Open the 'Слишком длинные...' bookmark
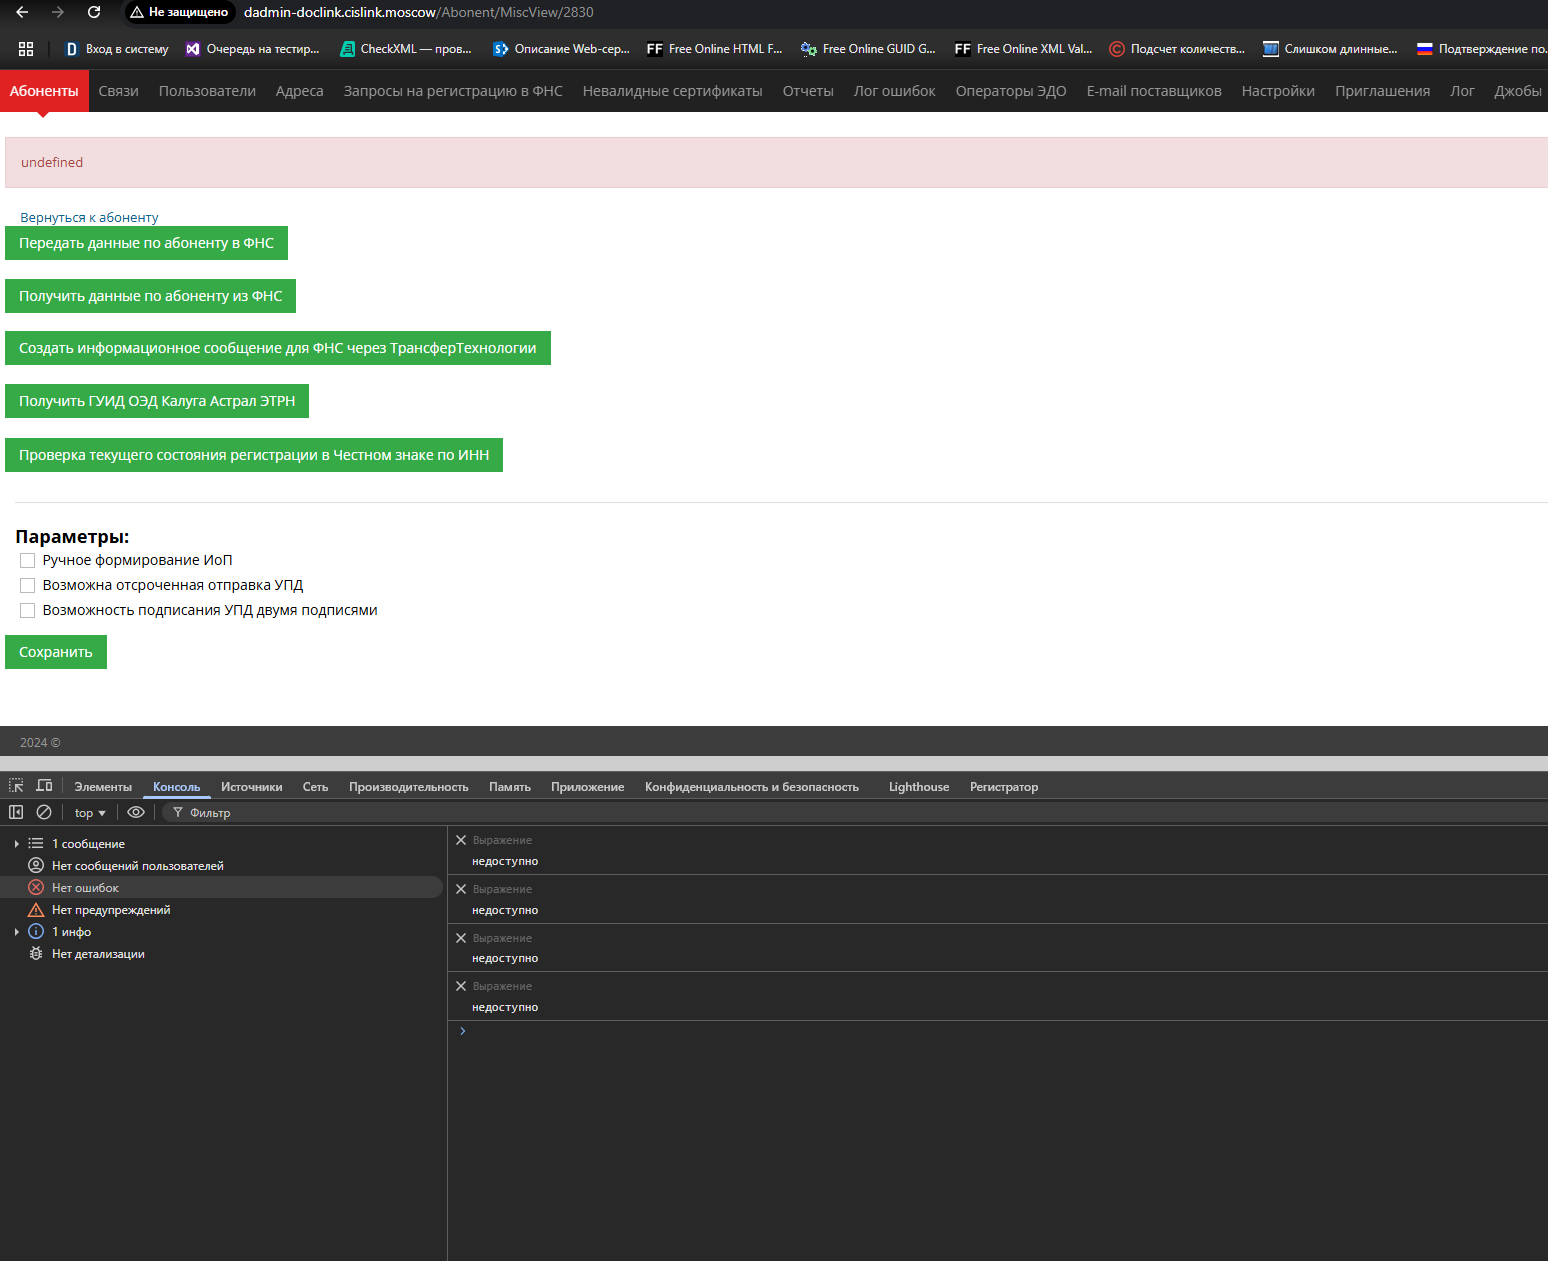1548x1261 pixels. coord(1331,49)
